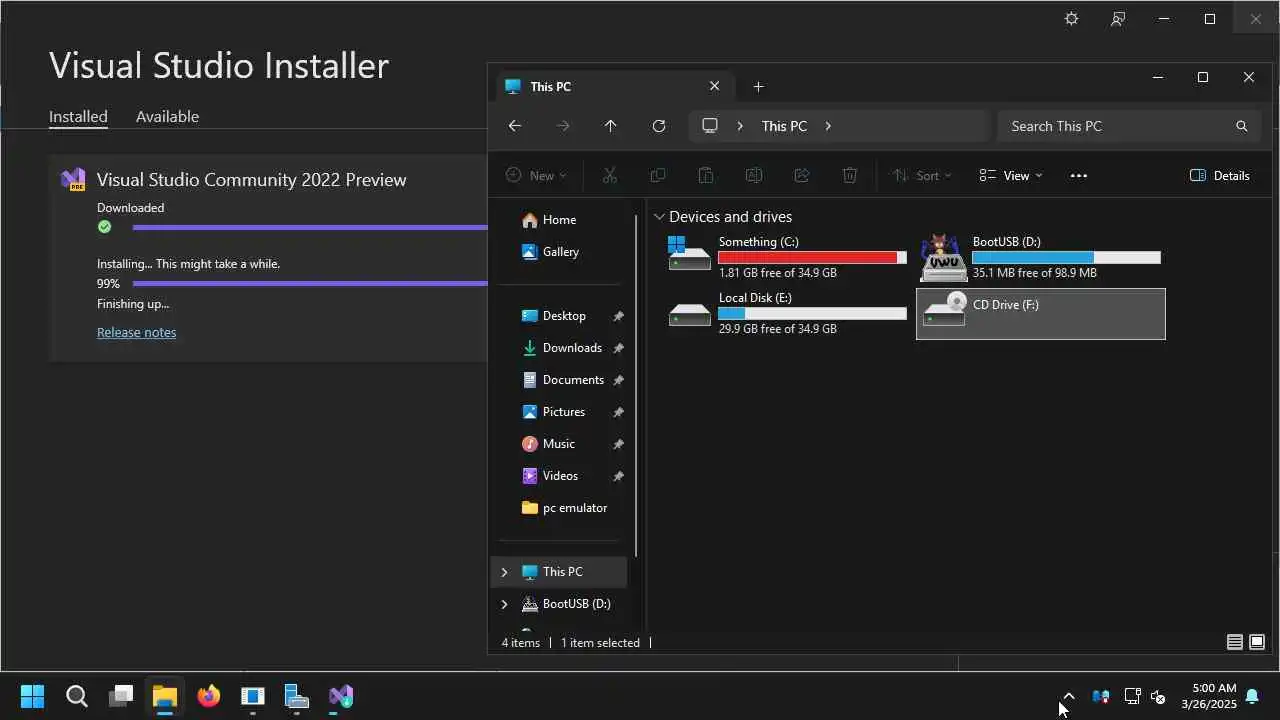The height and width of the screenshot is (720, 1280).
Task: Select the CD Drive (F:) tile
Action: pyautogui.click(x=1041, y=314)
